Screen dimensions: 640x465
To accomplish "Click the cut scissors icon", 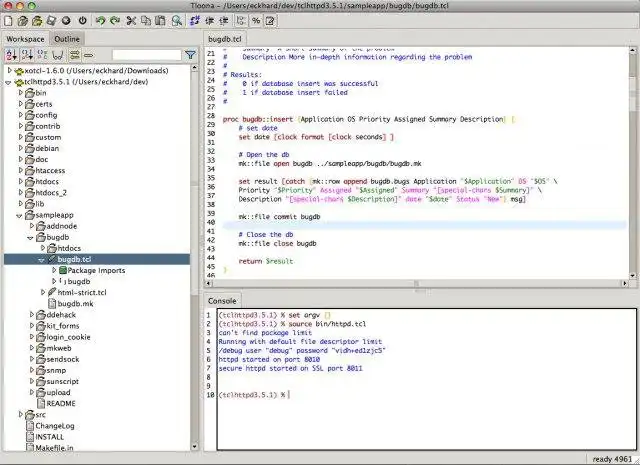I will pos(133,20).
